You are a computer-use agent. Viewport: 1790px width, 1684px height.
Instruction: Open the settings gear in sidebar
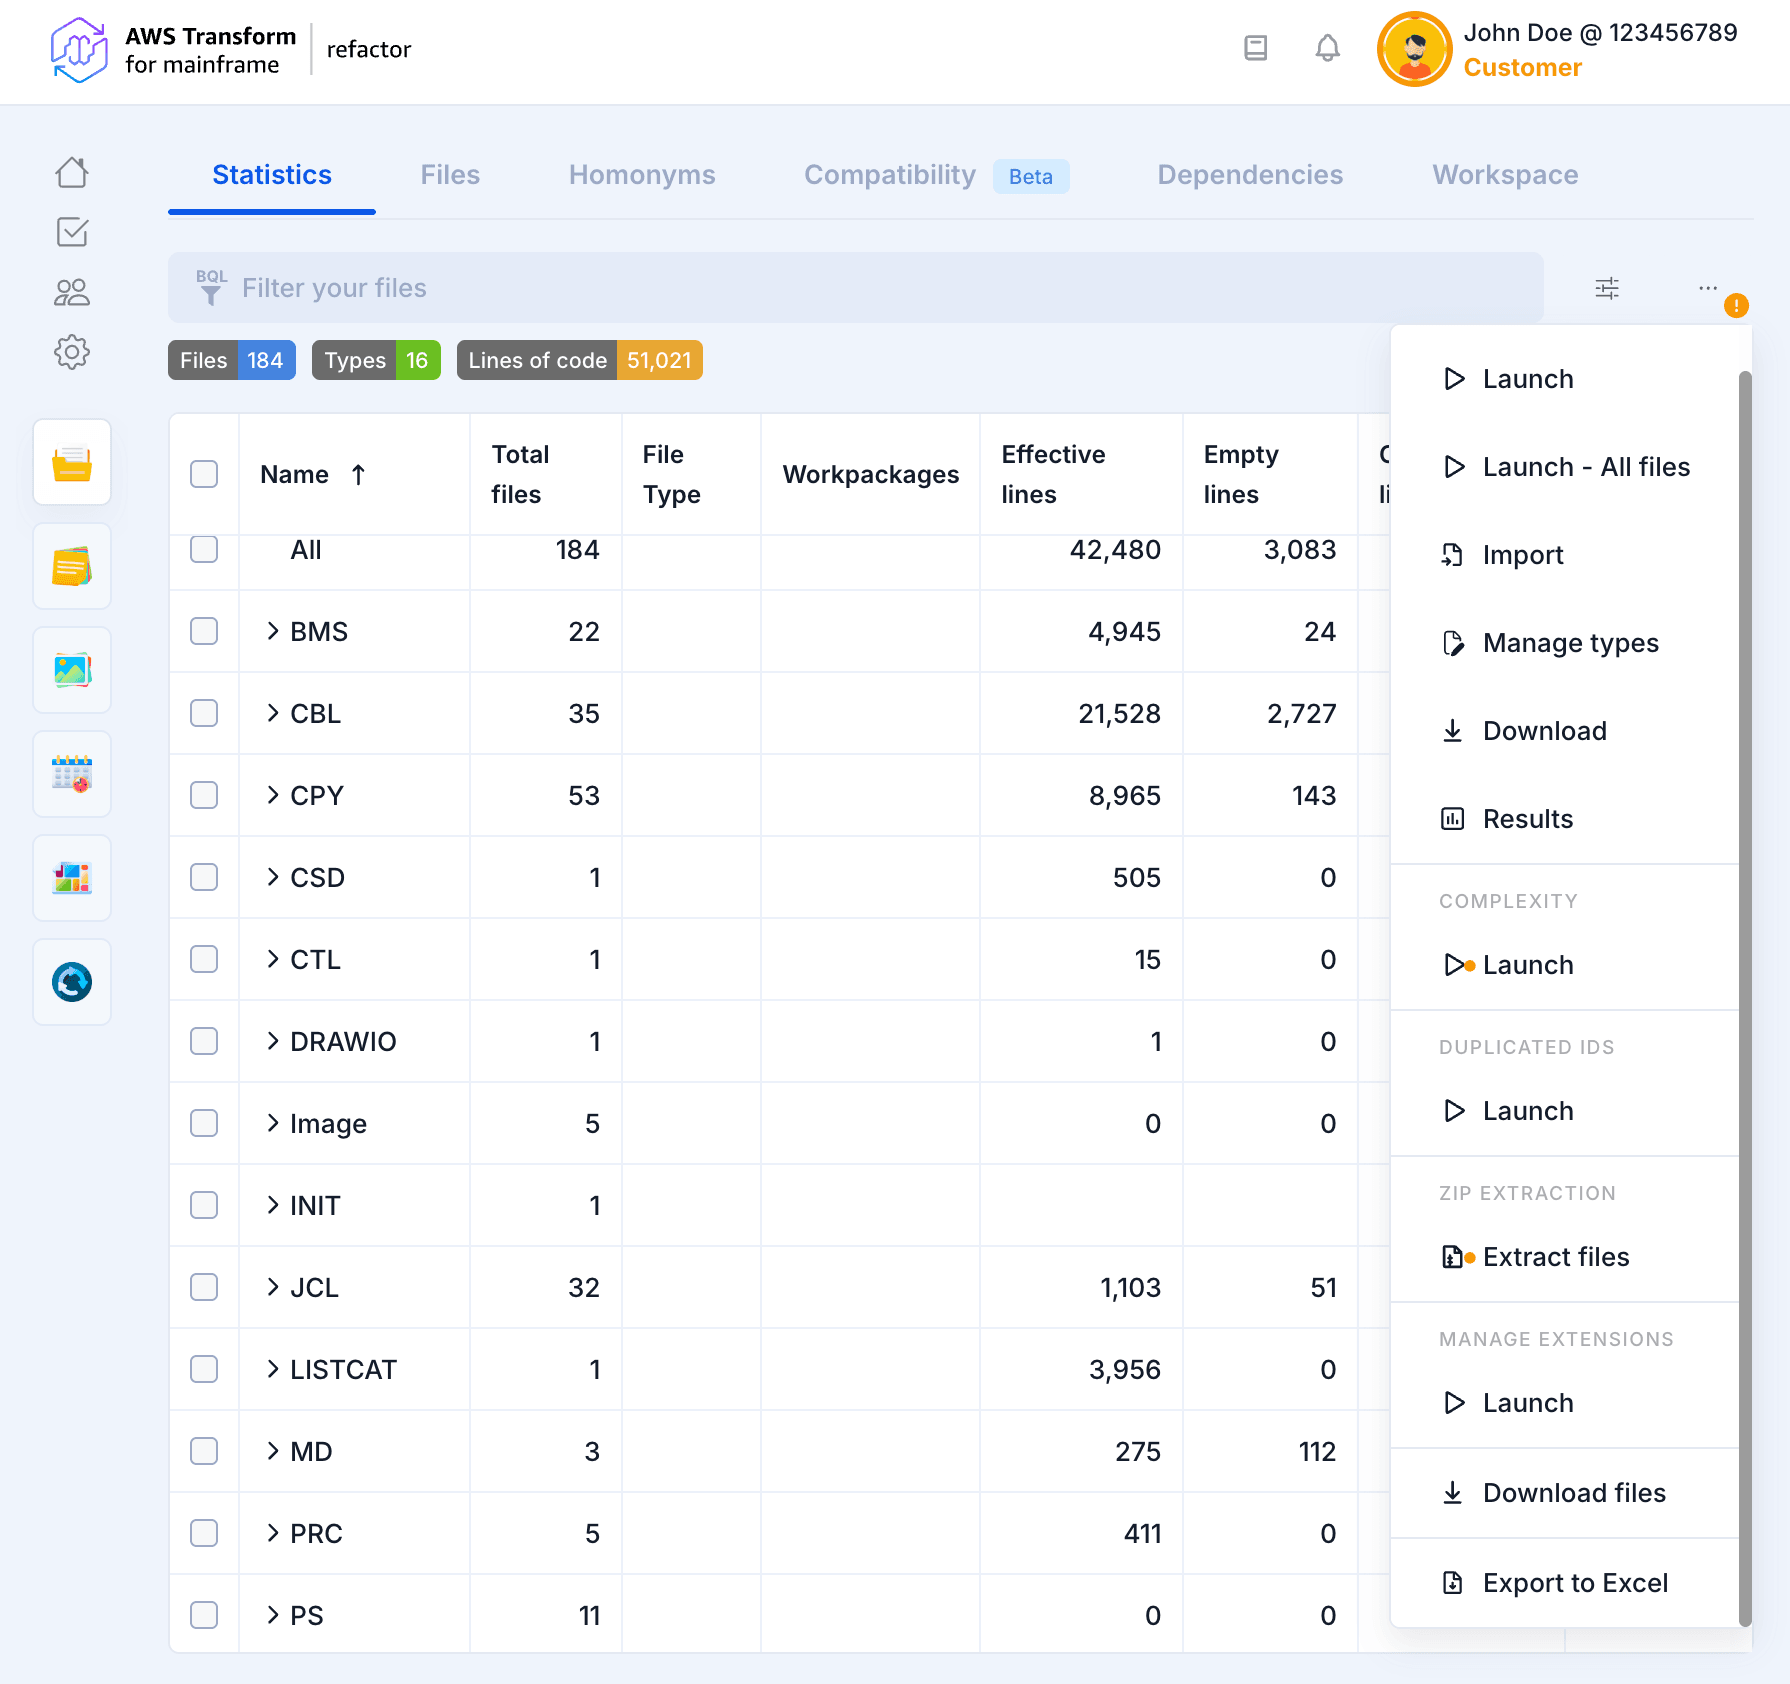(72, 352)
